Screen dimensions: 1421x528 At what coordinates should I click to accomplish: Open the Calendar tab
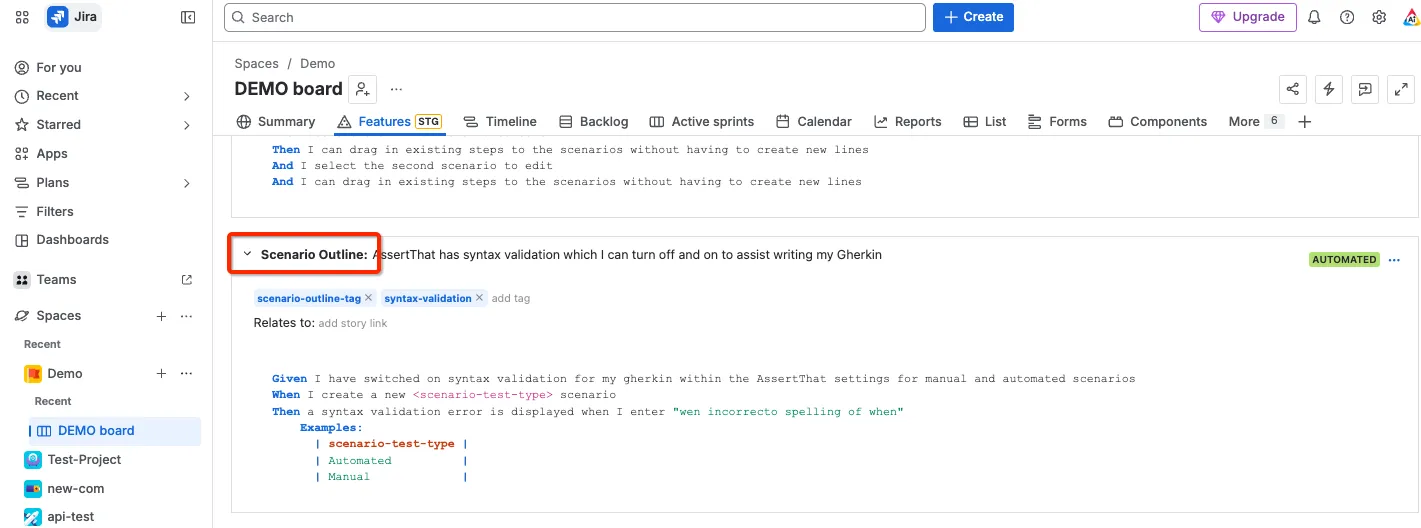pos(814,122)
